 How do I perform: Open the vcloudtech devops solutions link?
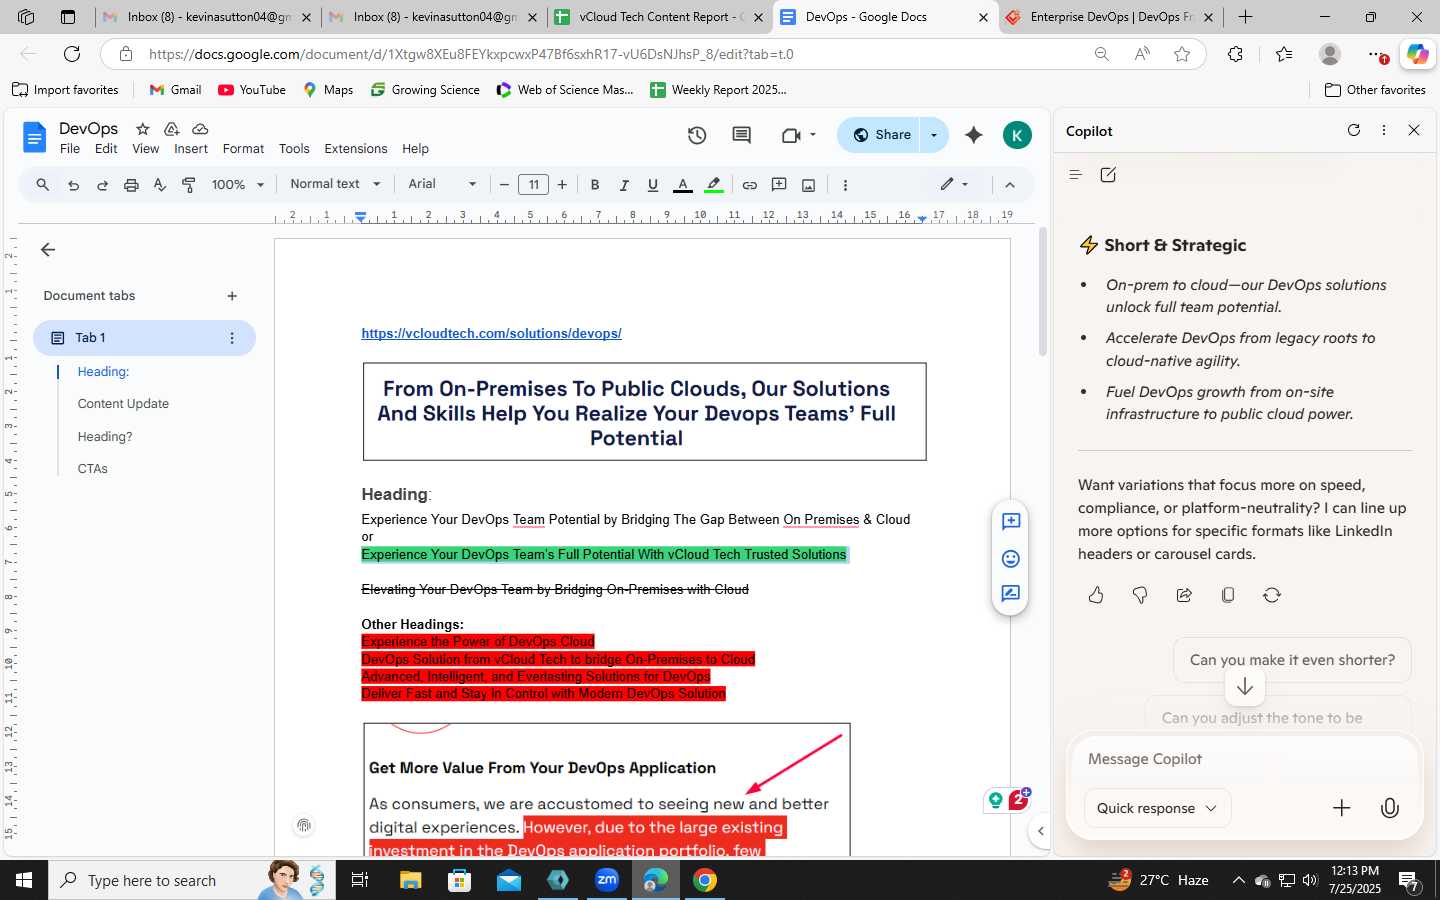pos(491,334)
